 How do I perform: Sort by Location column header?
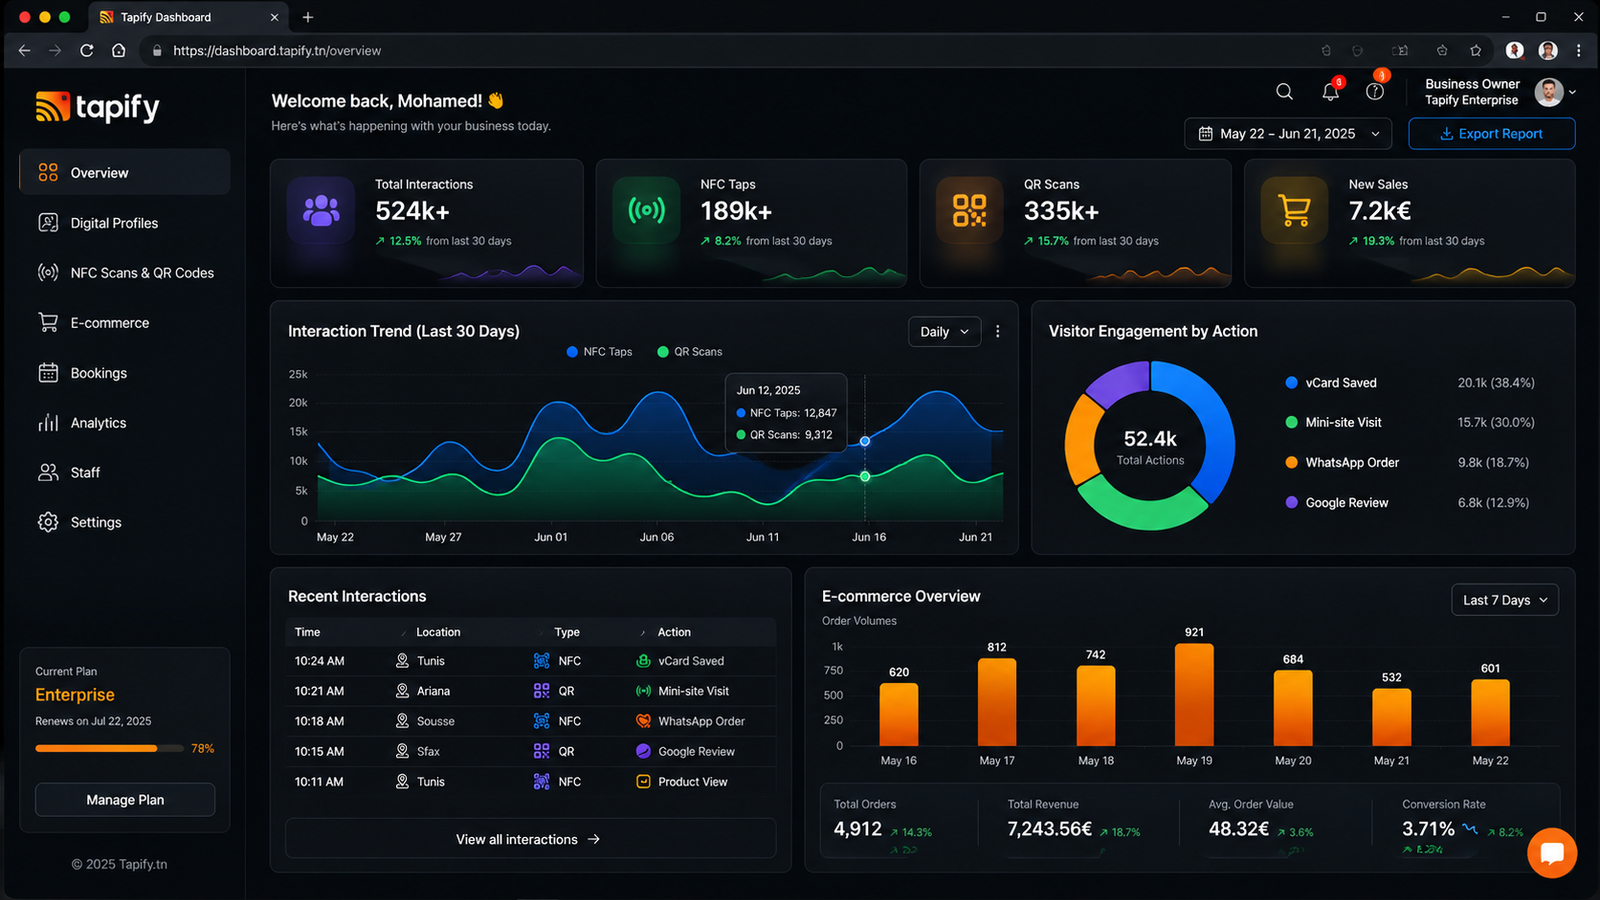pyautogui.click(x=438, y=632)
